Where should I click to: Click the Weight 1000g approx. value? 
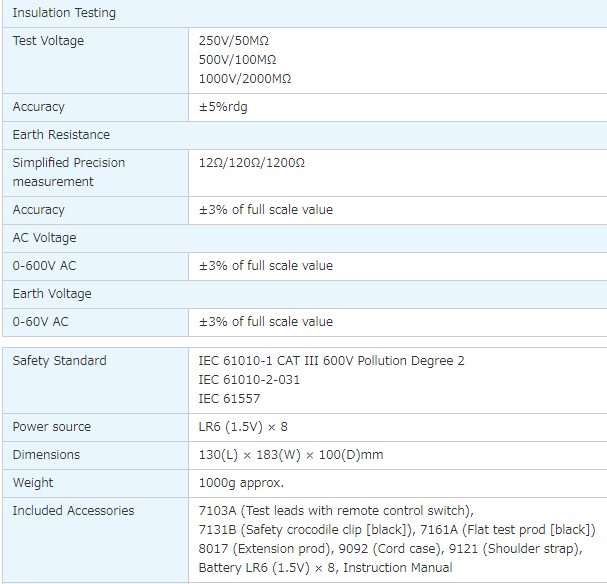[241, 483]
